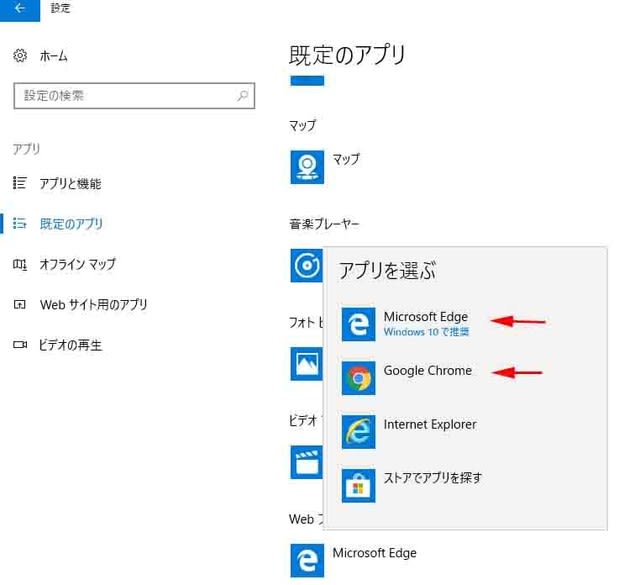Viewport: 640px width, 585px height.
Task: Click the マップ section heading
Action: click(302, 125)
